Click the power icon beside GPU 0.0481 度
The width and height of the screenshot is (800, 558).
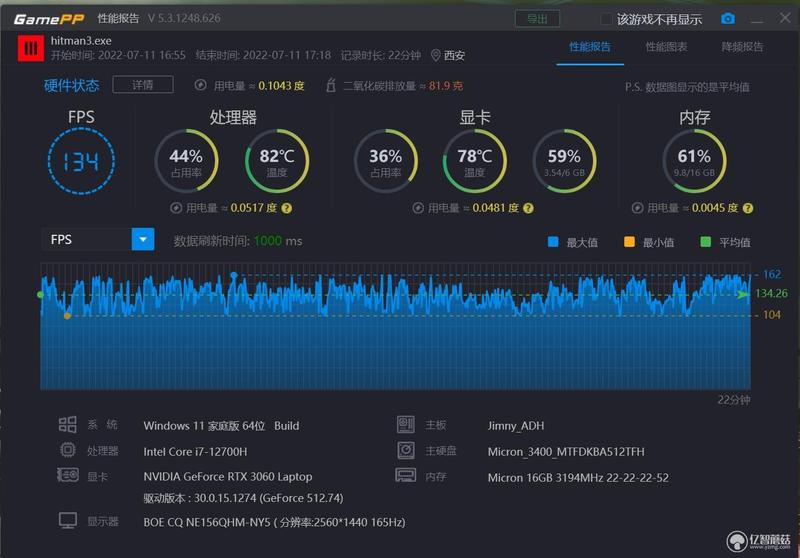pyautogui.click(x=418, y=208)
